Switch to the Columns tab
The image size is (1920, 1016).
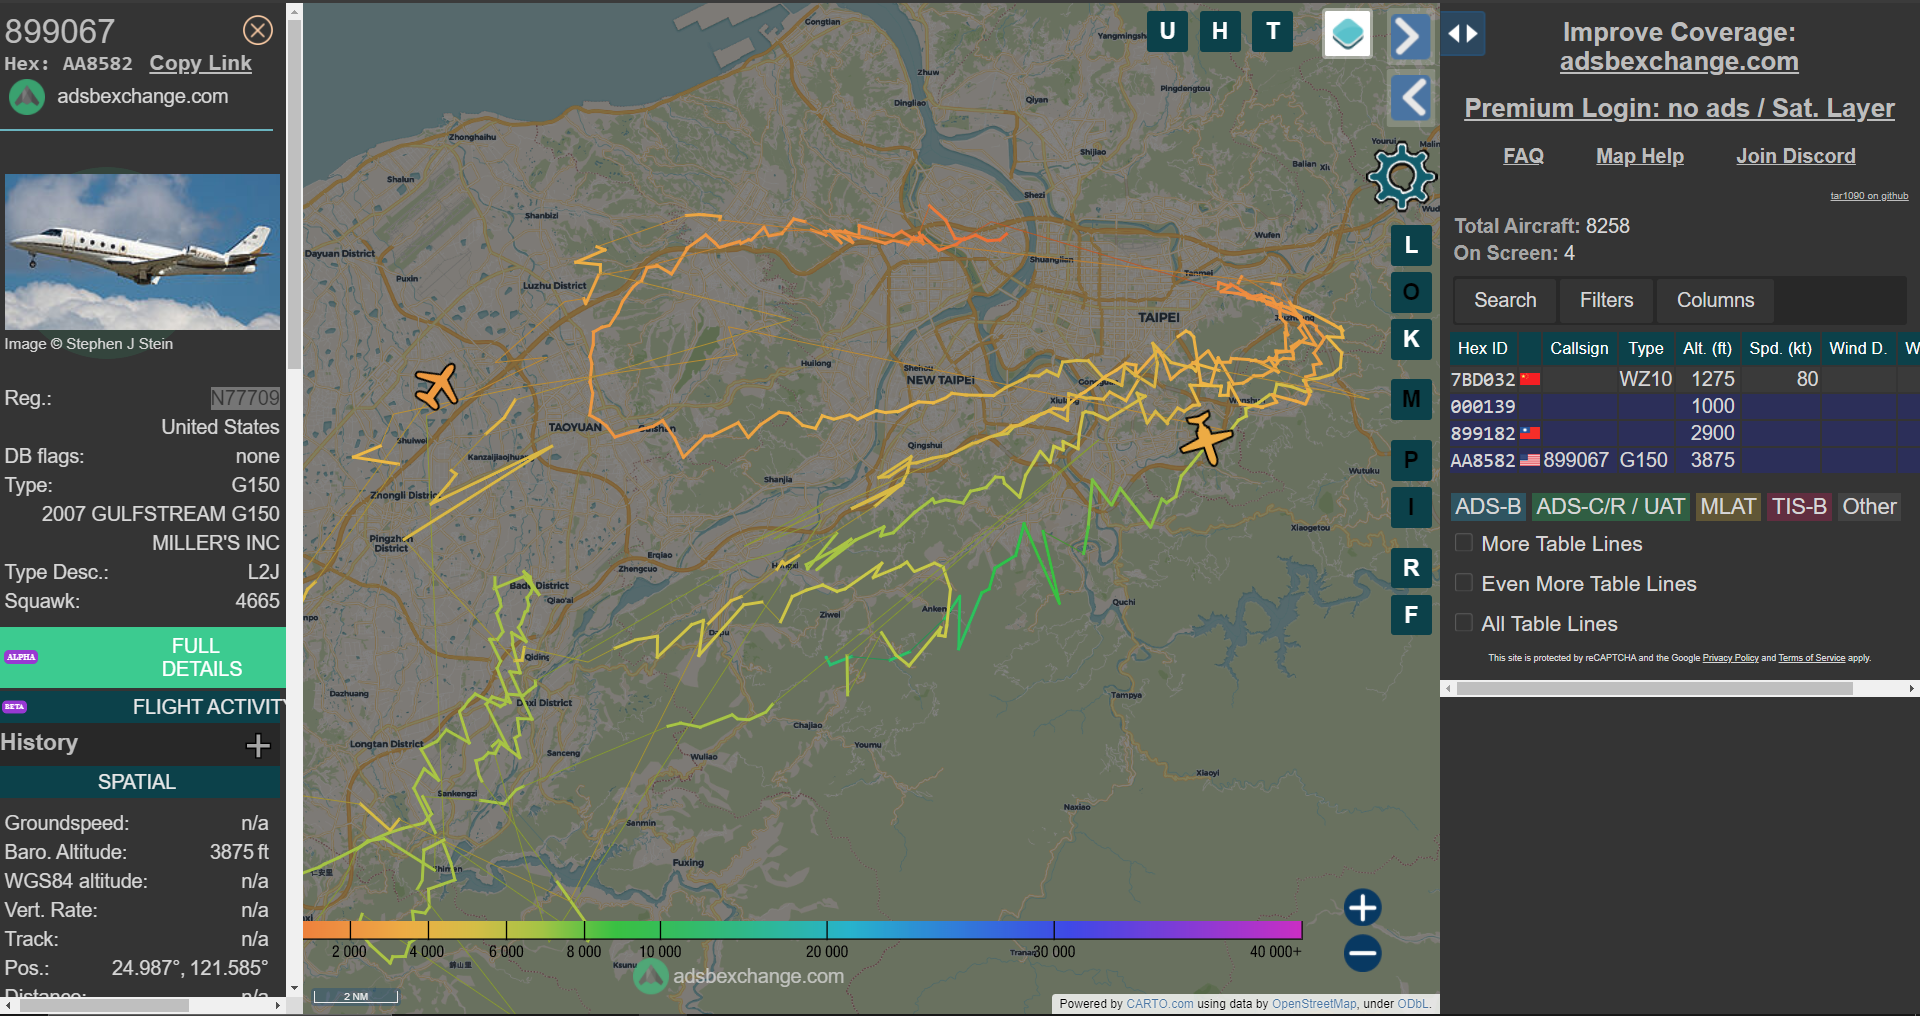[x=1715, y=300]
